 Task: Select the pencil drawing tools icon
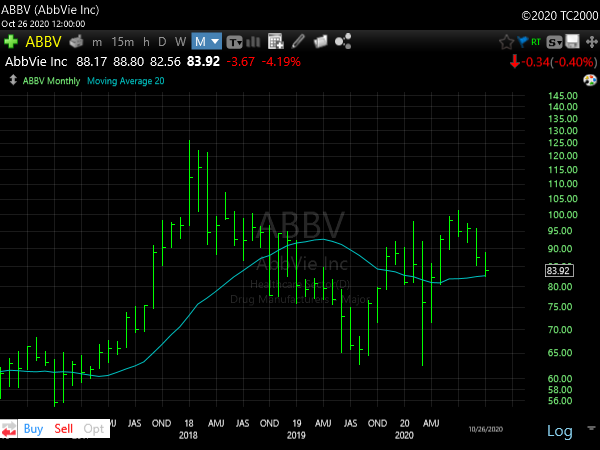click(298, 41)
